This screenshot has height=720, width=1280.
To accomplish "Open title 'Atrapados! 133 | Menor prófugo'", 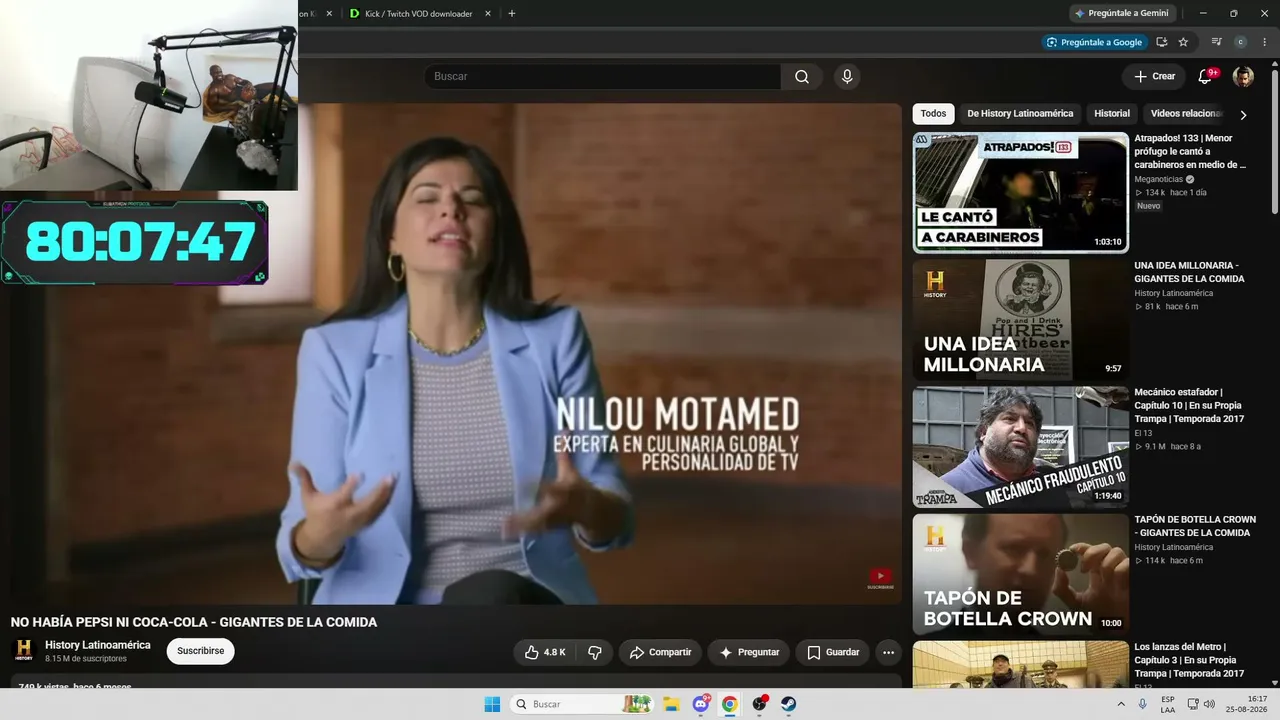I will (1190, 151).
